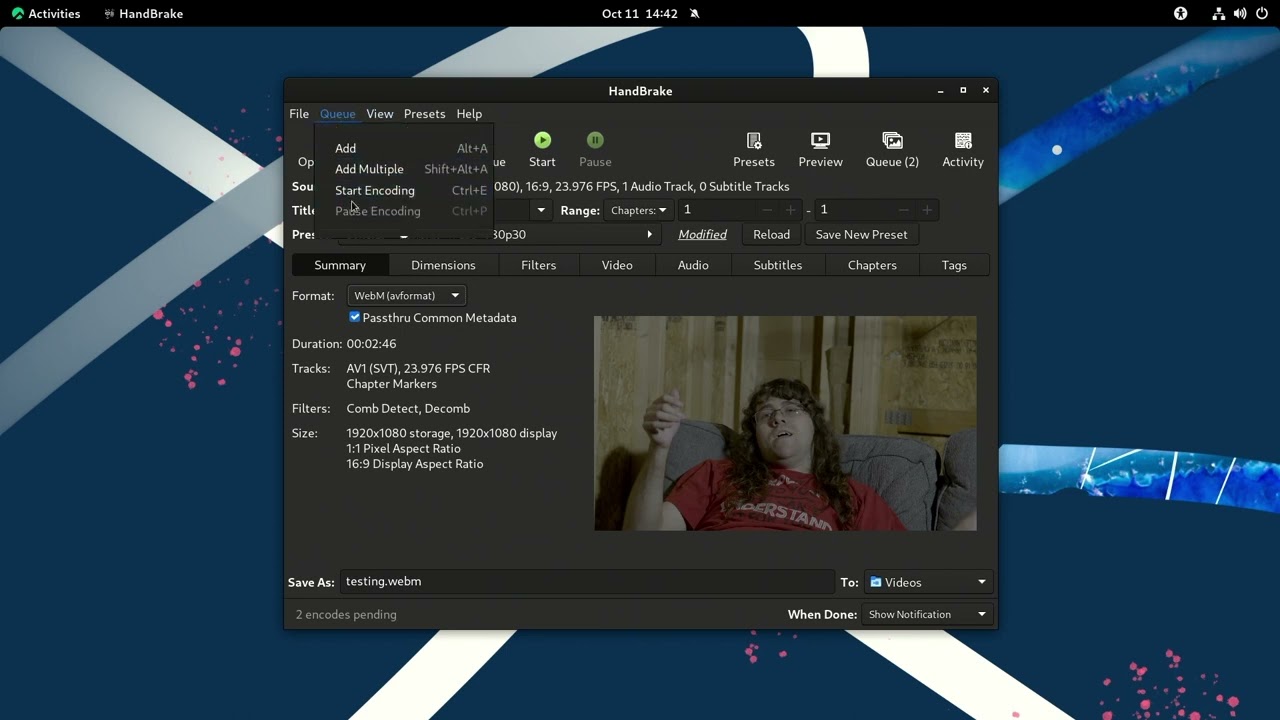Click the green Start encoding icon
Viewport: 1280px width, 720px height.
542,140
